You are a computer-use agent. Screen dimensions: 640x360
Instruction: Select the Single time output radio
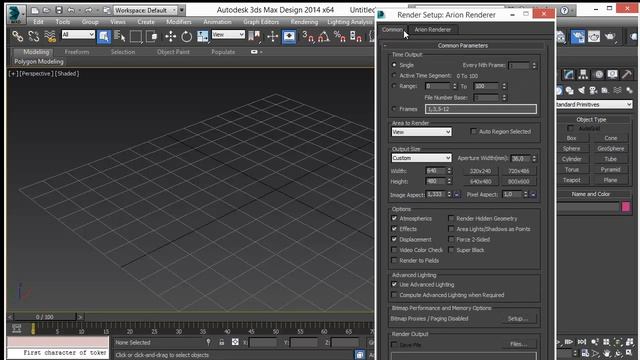[x=394, y=65]
